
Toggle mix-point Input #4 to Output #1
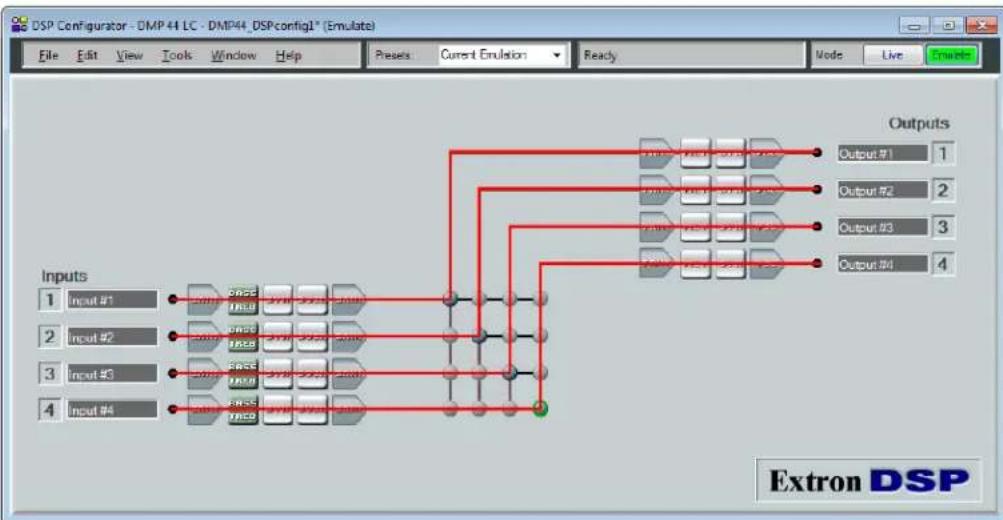click(450, 408)
